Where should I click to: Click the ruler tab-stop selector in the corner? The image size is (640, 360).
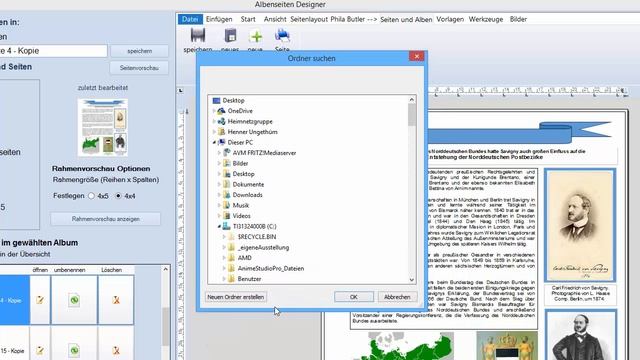click(180, 90)
